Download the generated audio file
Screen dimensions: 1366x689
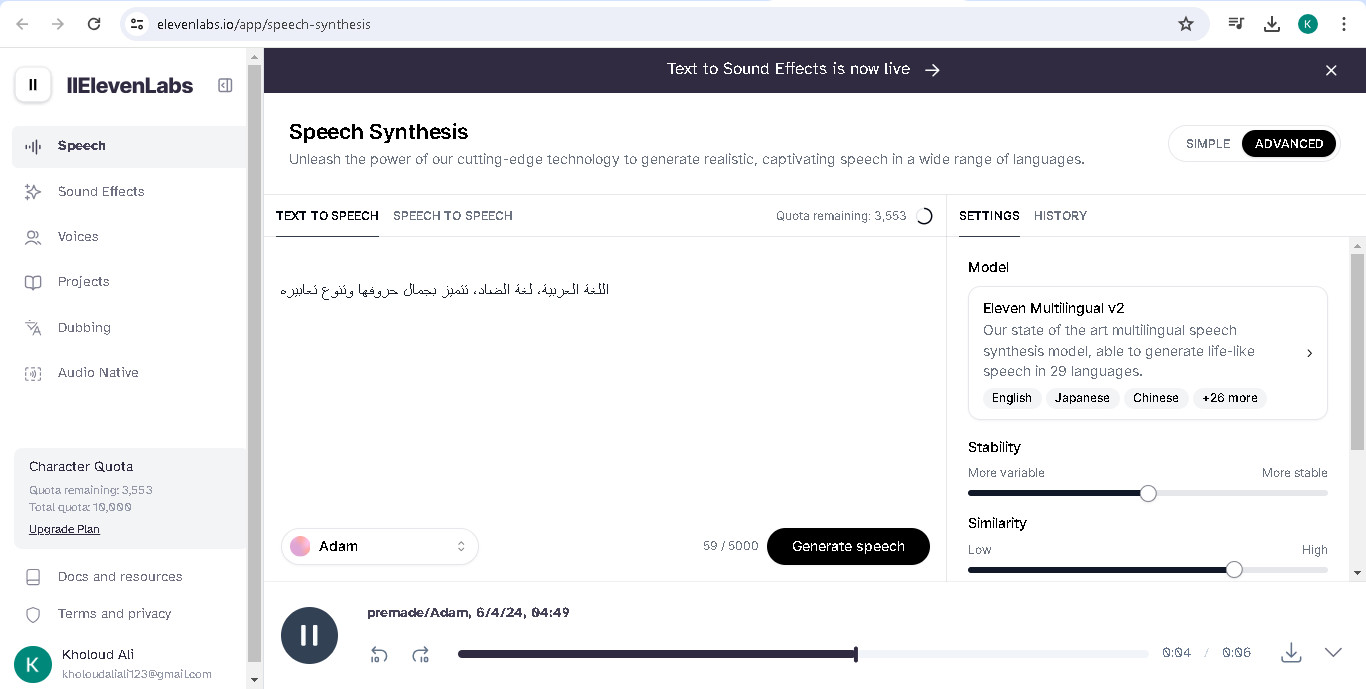(x=1291, y=653)
